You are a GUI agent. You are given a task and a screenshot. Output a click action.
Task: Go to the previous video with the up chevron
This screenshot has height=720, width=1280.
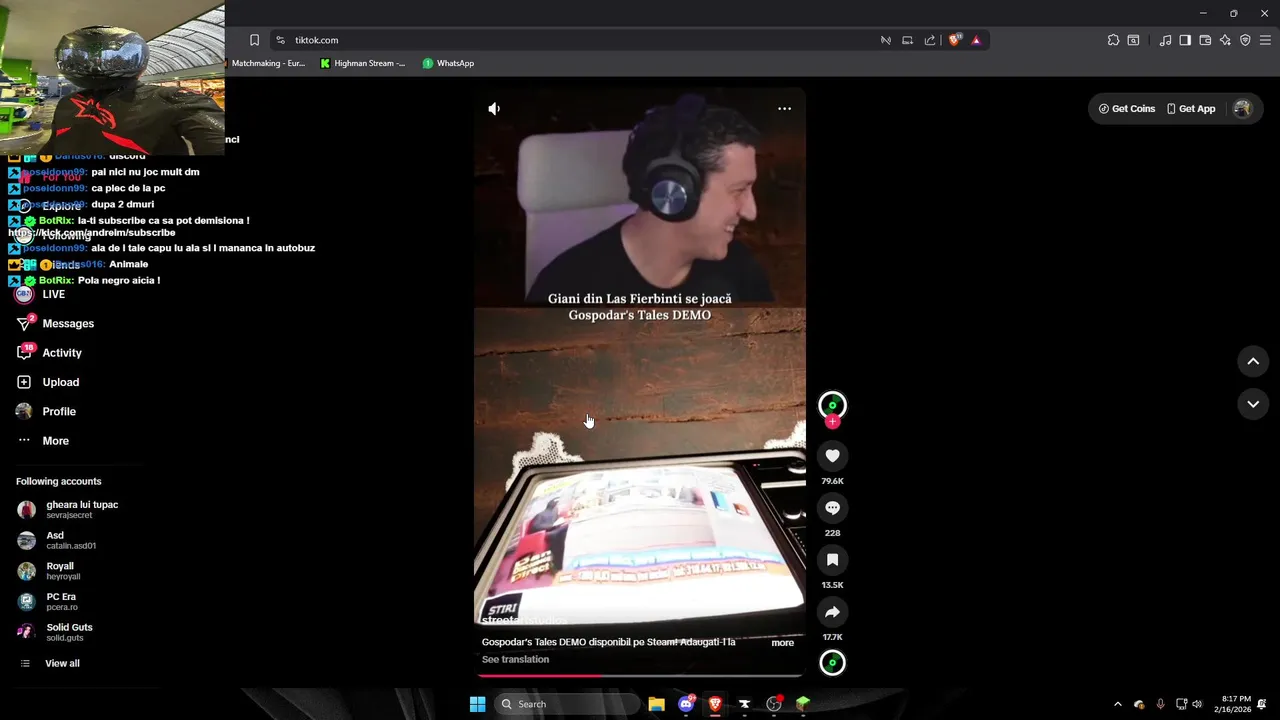[1253, 361]
